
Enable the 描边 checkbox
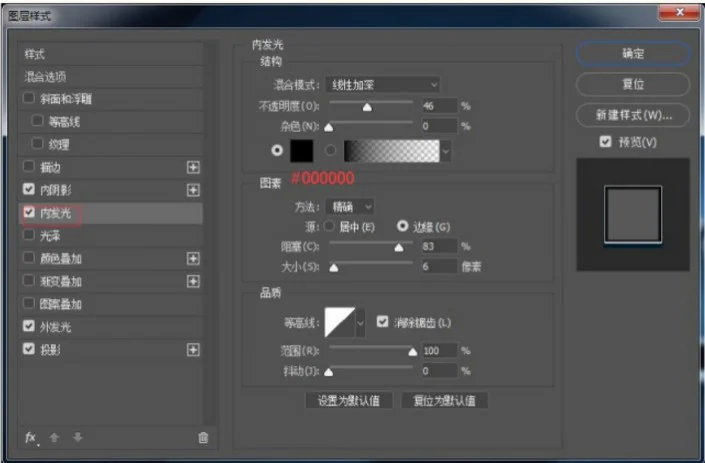point(29,166)
